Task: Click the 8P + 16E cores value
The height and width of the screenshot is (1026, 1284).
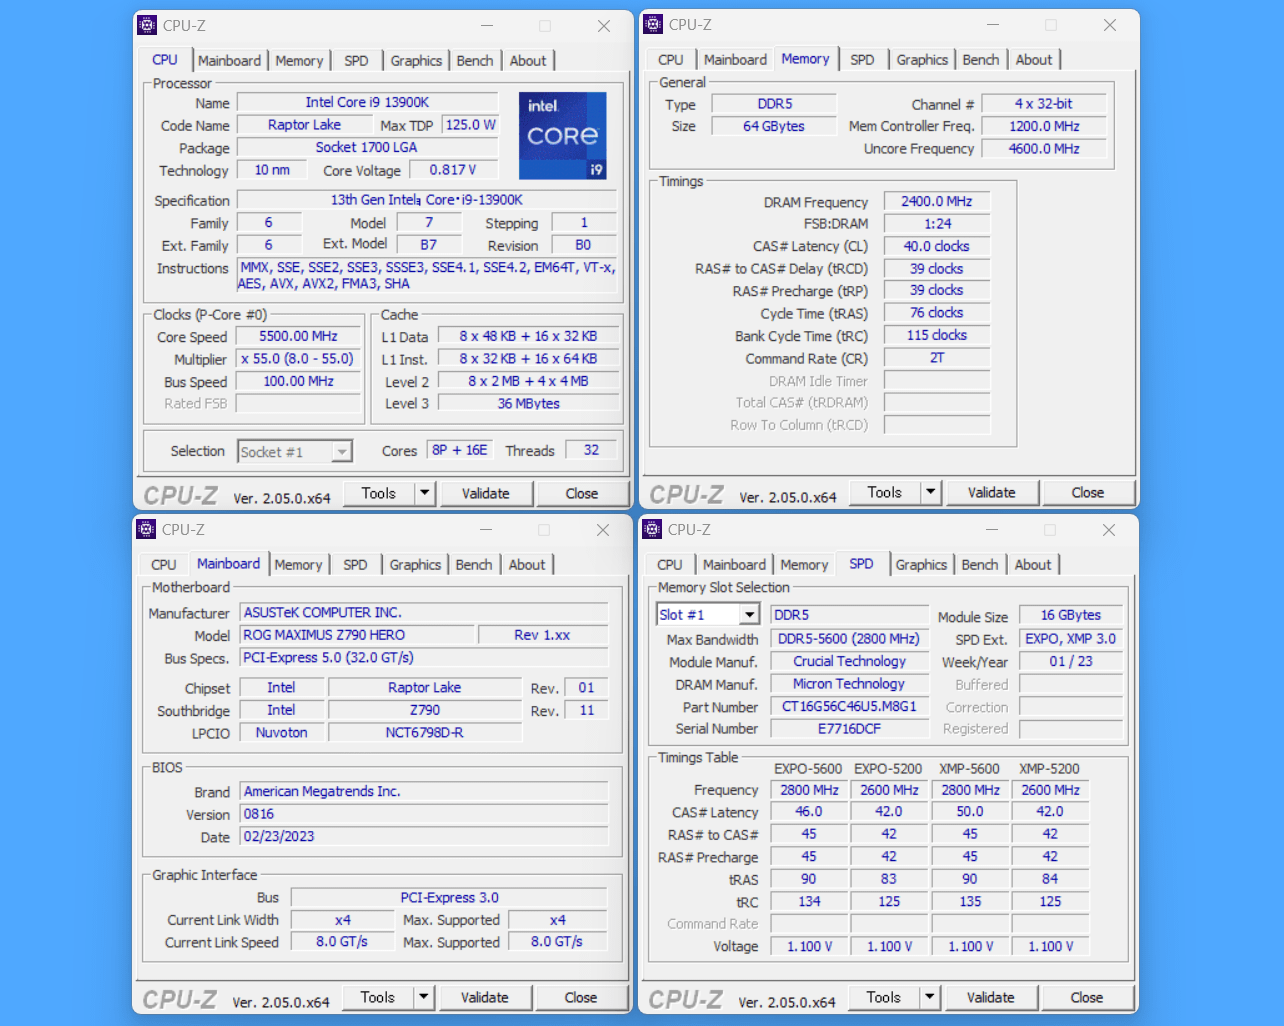Action: [460, 450]
